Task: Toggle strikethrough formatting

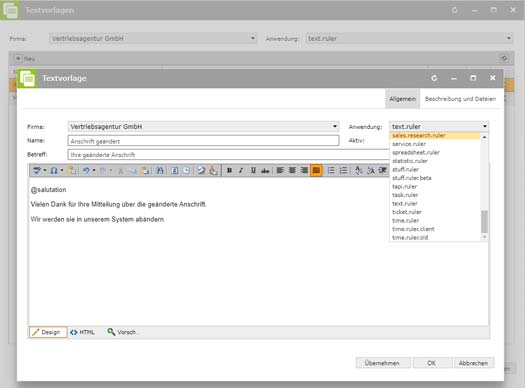Action: pos(265,170)
